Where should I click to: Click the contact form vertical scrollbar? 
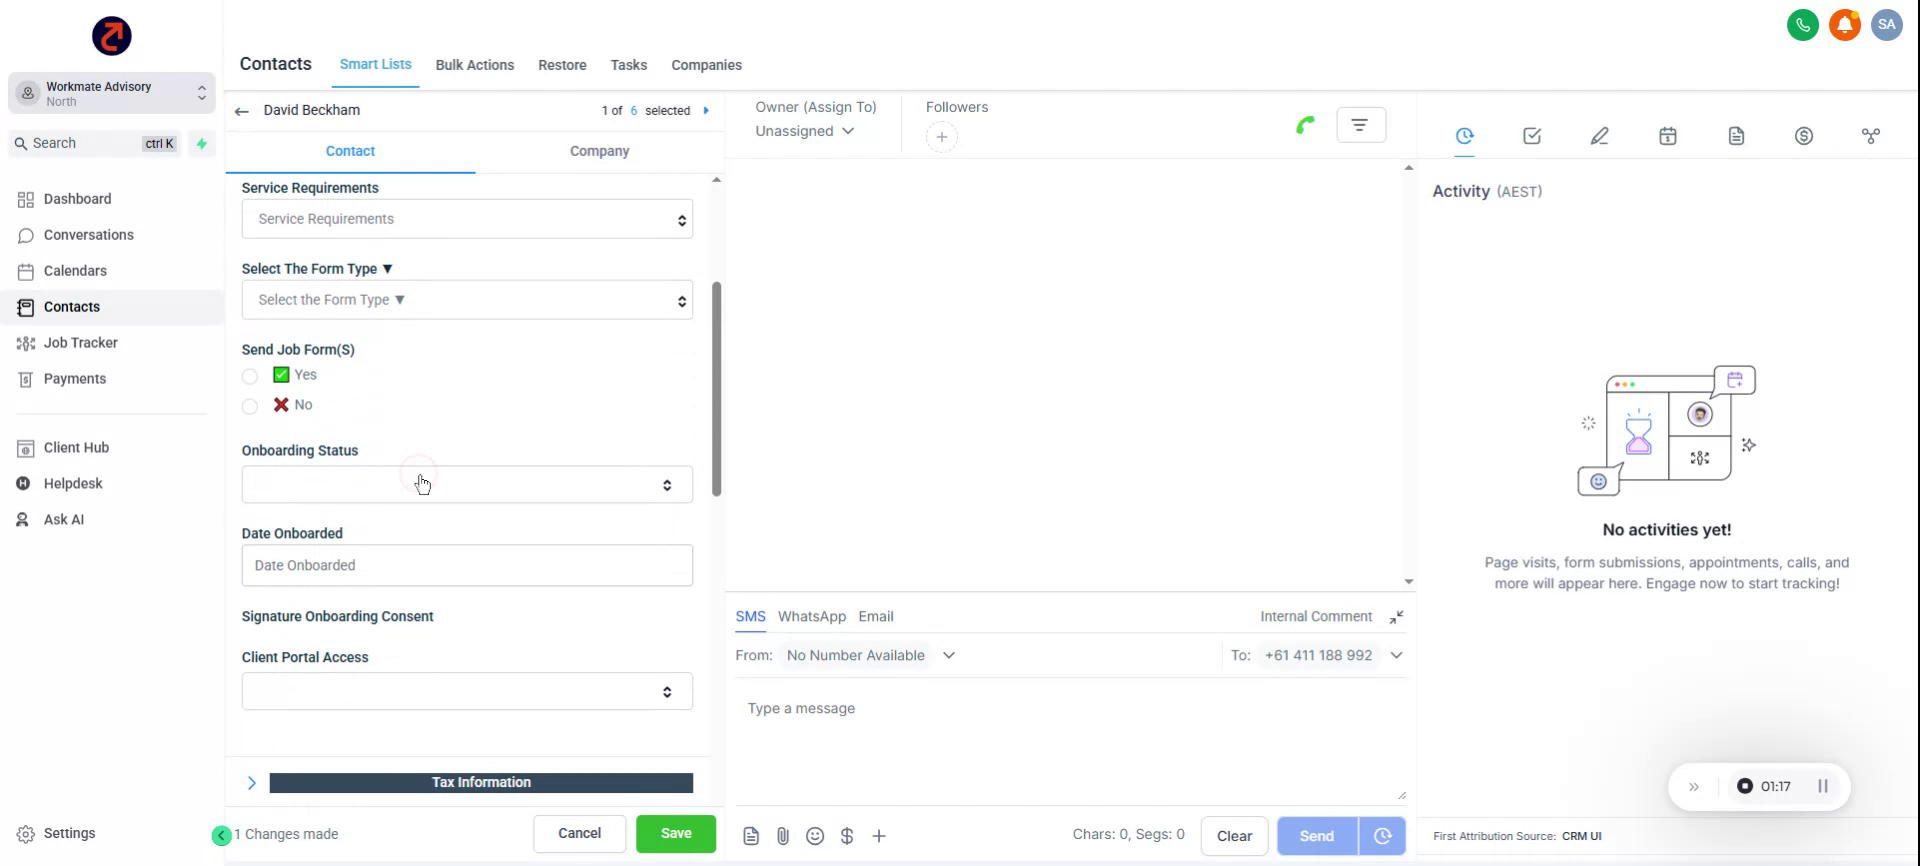716,389
